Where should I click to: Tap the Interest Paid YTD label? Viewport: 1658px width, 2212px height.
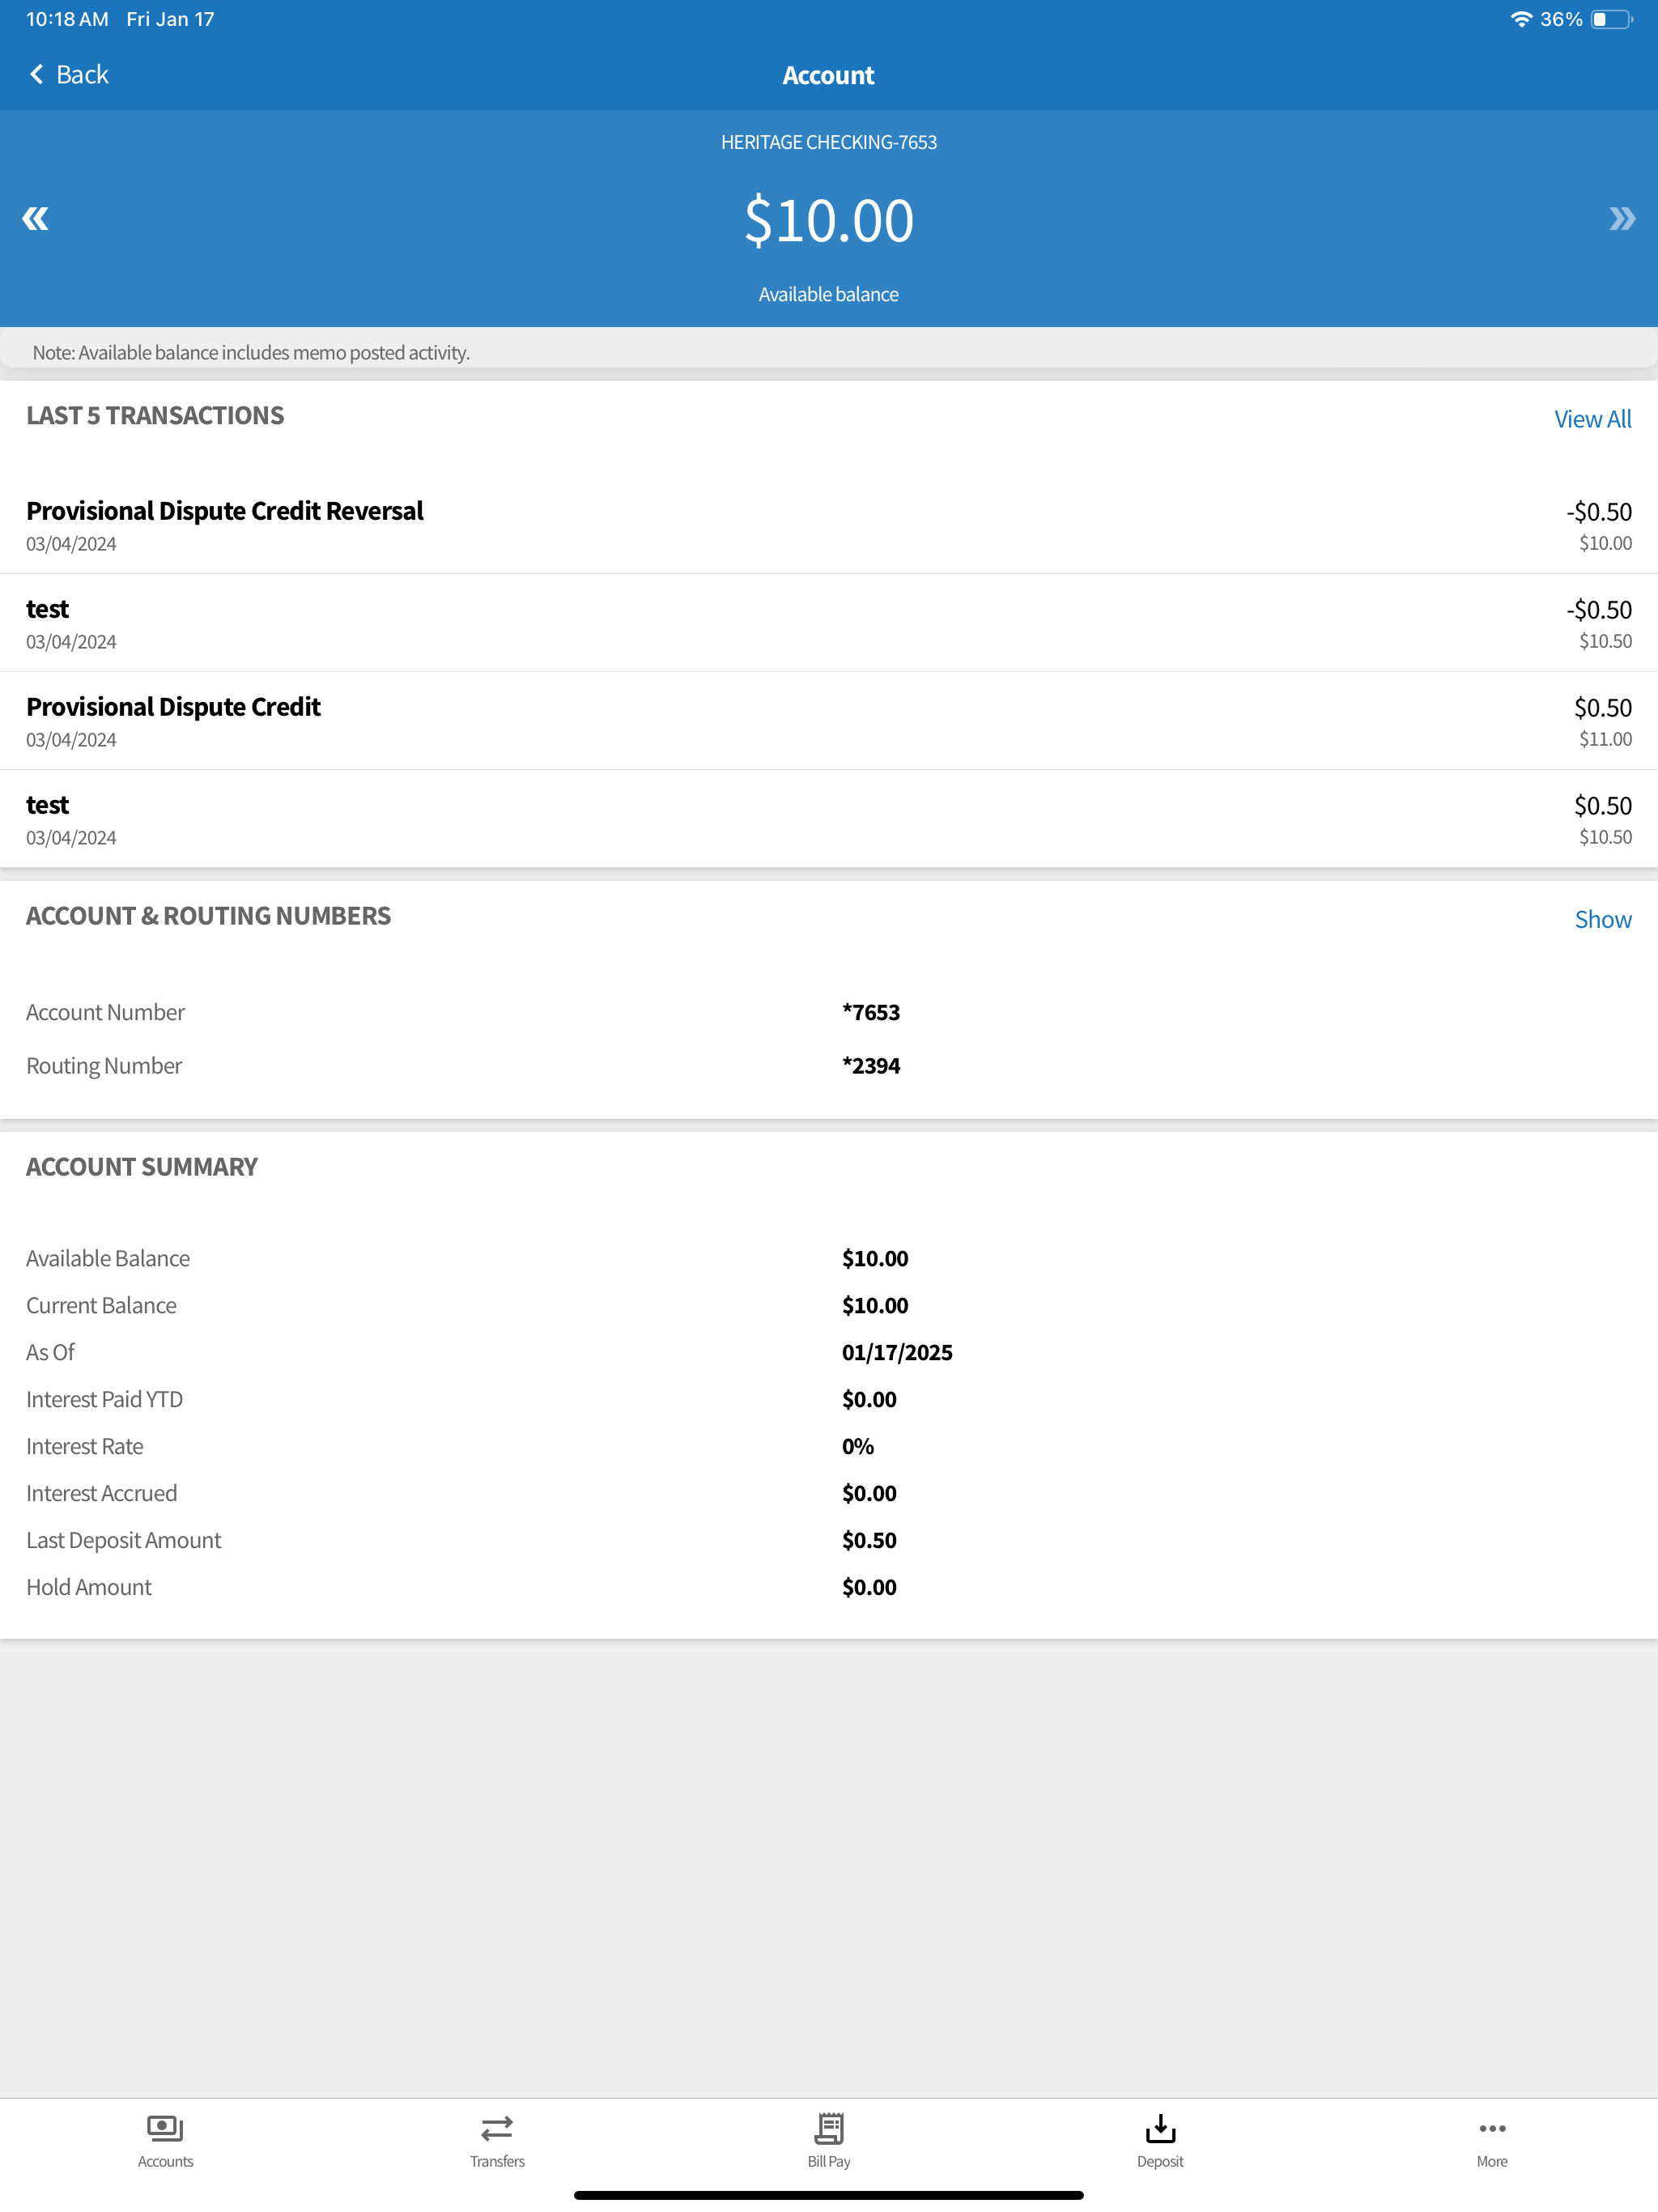coord(104,1399)
